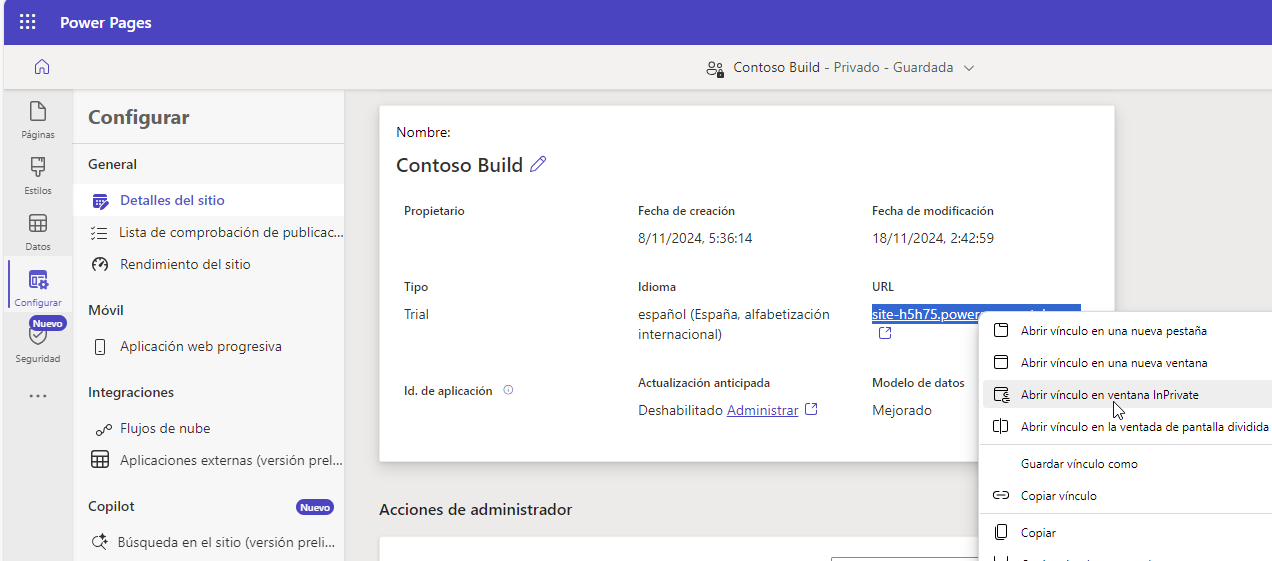Open external icon beside Administrar link
This screenshot has height=561, width=1272.
812,409
